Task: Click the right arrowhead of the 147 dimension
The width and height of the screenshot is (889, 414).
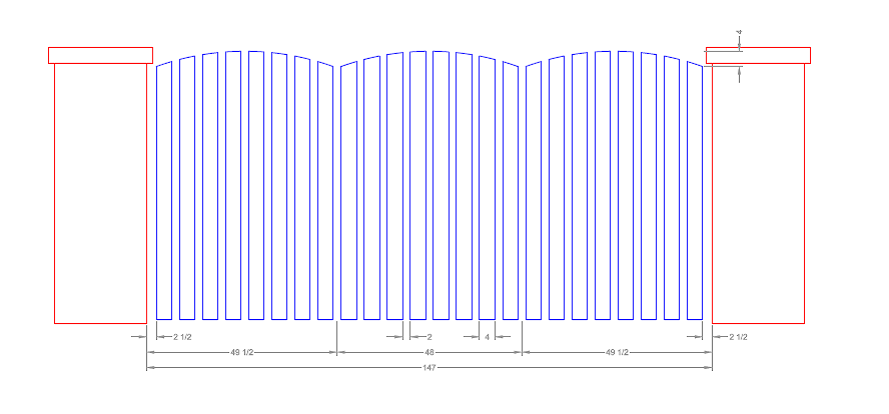Action: (708, 368)
